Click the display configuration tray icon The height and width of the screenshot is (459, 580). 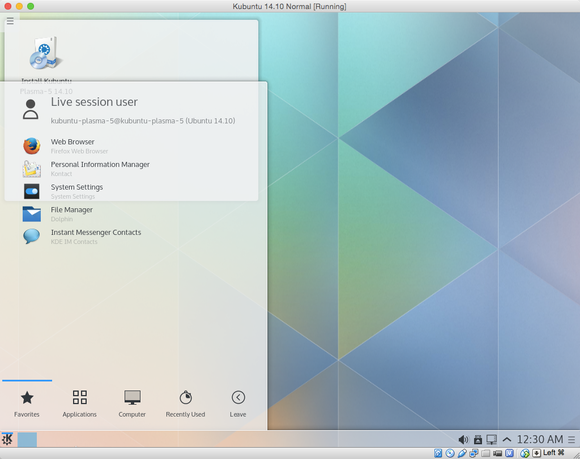coord(492,439)
